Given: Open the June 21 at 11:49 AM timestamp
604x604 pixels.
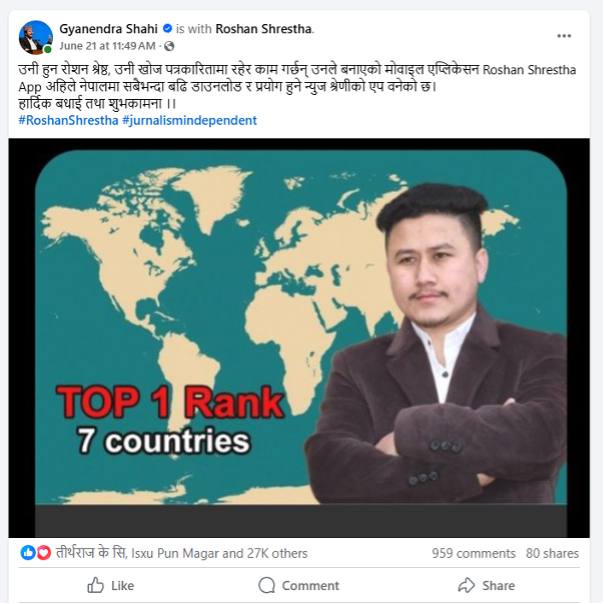Looking at the screenshot, I should (x=107, y=46).
